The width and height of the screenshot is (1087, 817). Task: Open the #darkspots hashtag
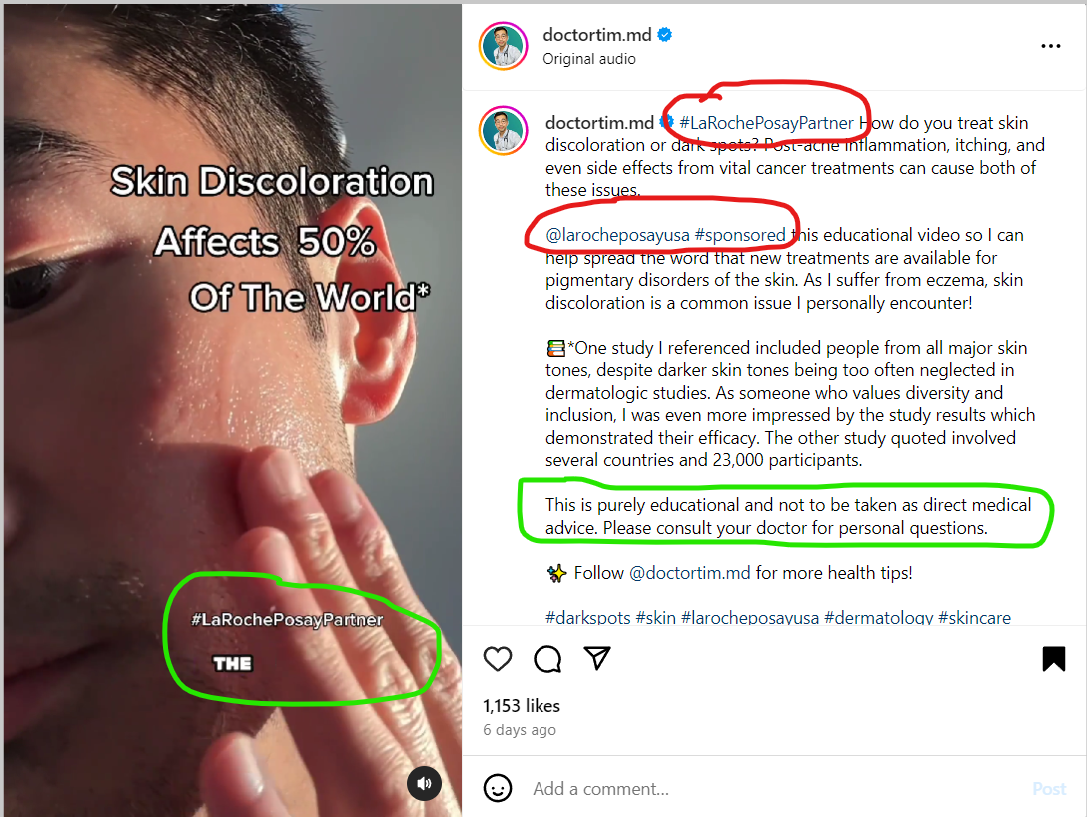588,617
